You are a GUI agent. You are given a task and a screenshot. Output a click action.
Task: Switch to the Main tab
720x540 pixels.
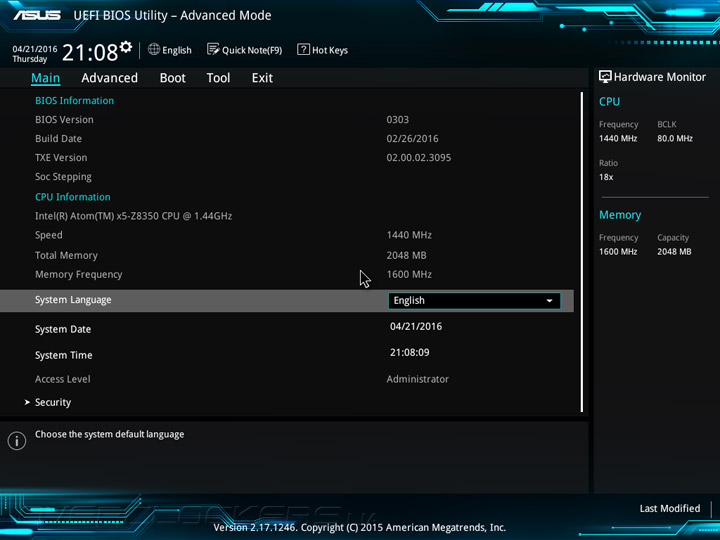point(45,78)
